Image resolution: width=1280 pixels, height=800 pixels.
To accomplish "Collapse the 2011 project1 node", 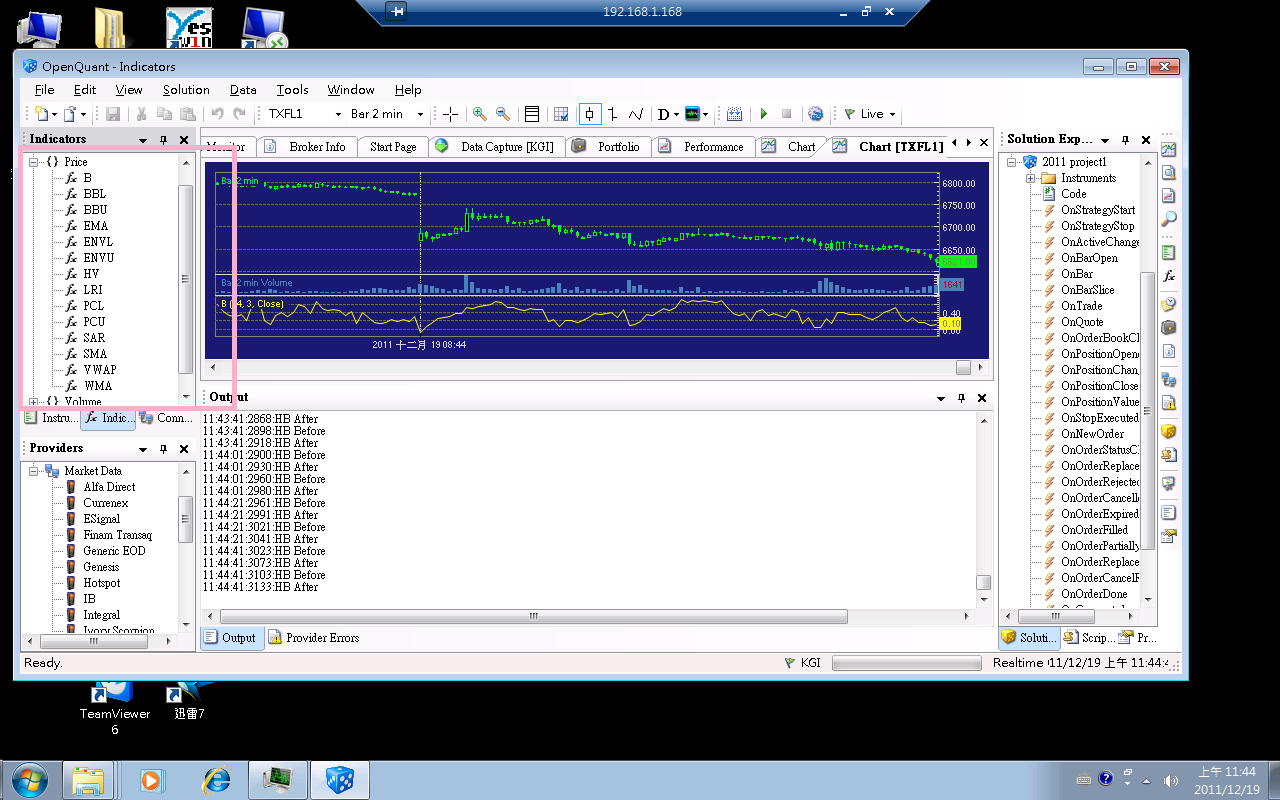I will coord(1012,162).
